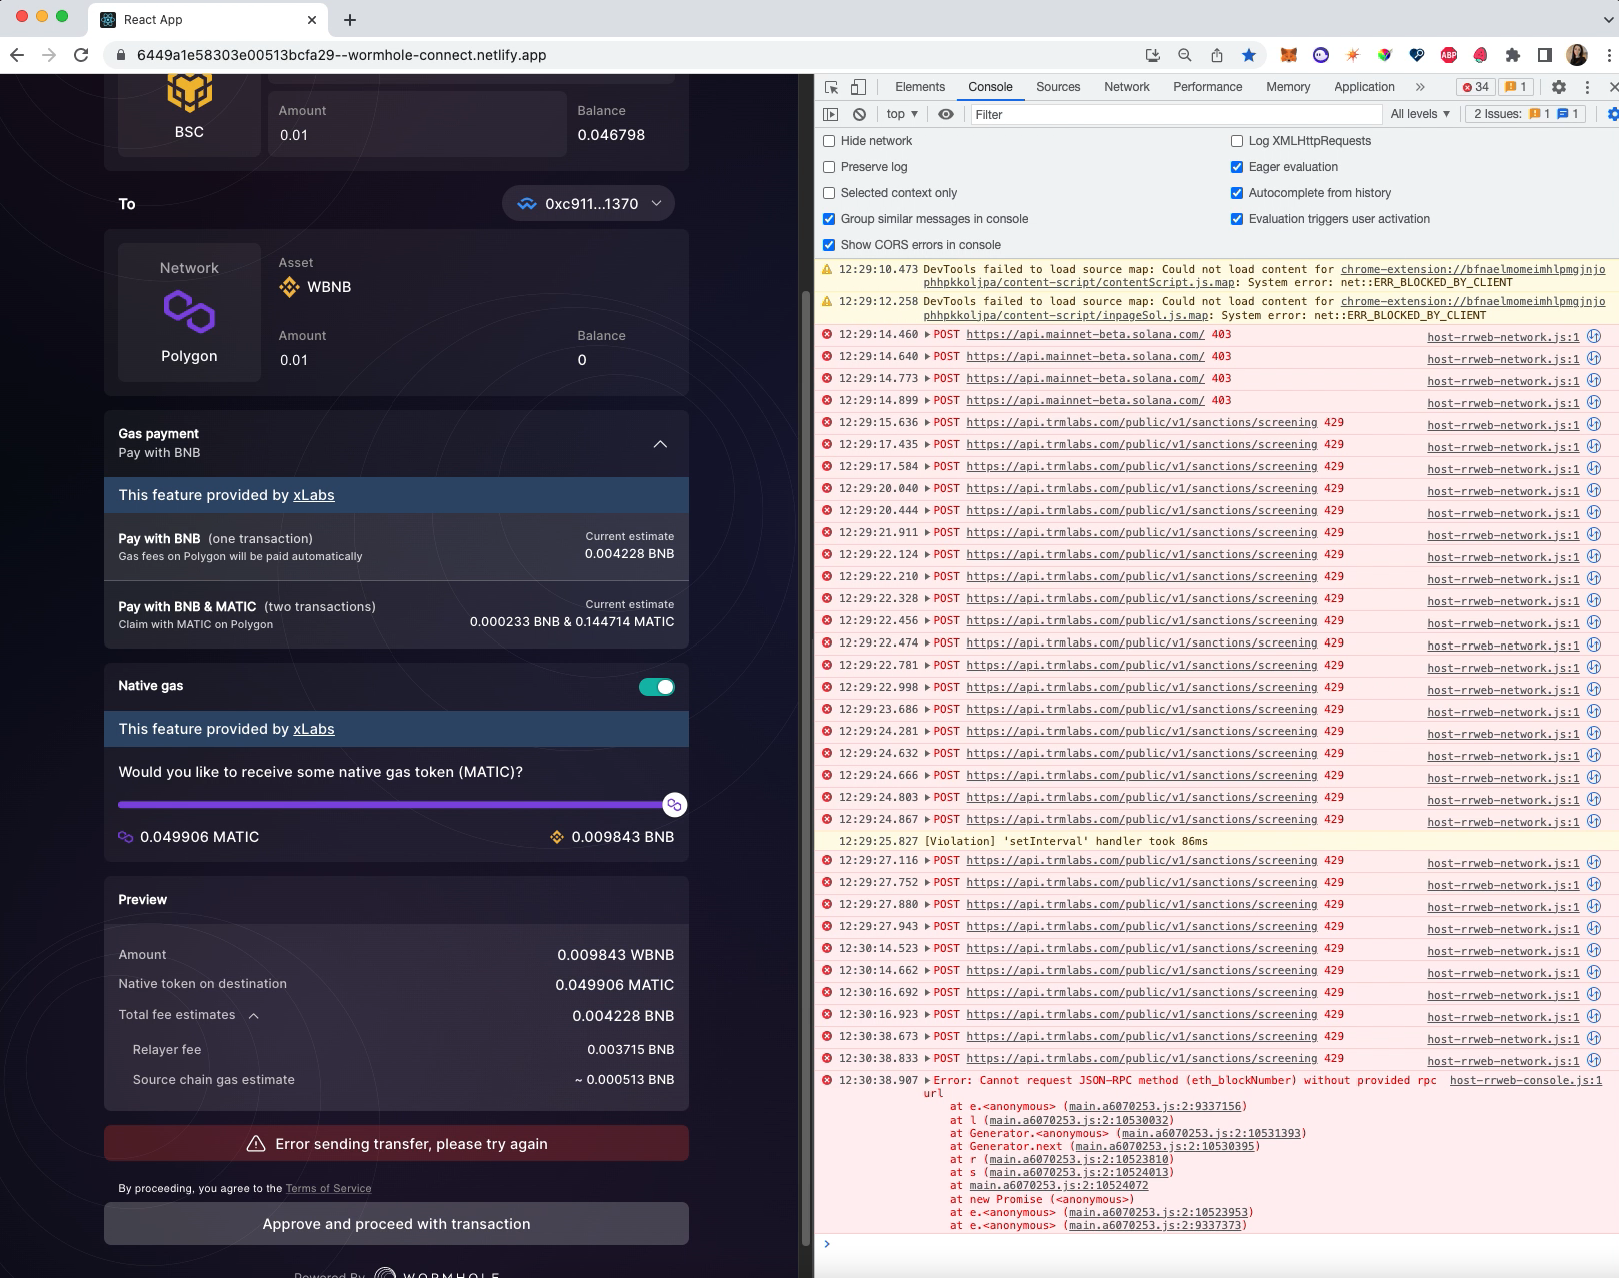1619x1278 pixels.
Task: Disable Eager evaluation
Action: 1237,167
